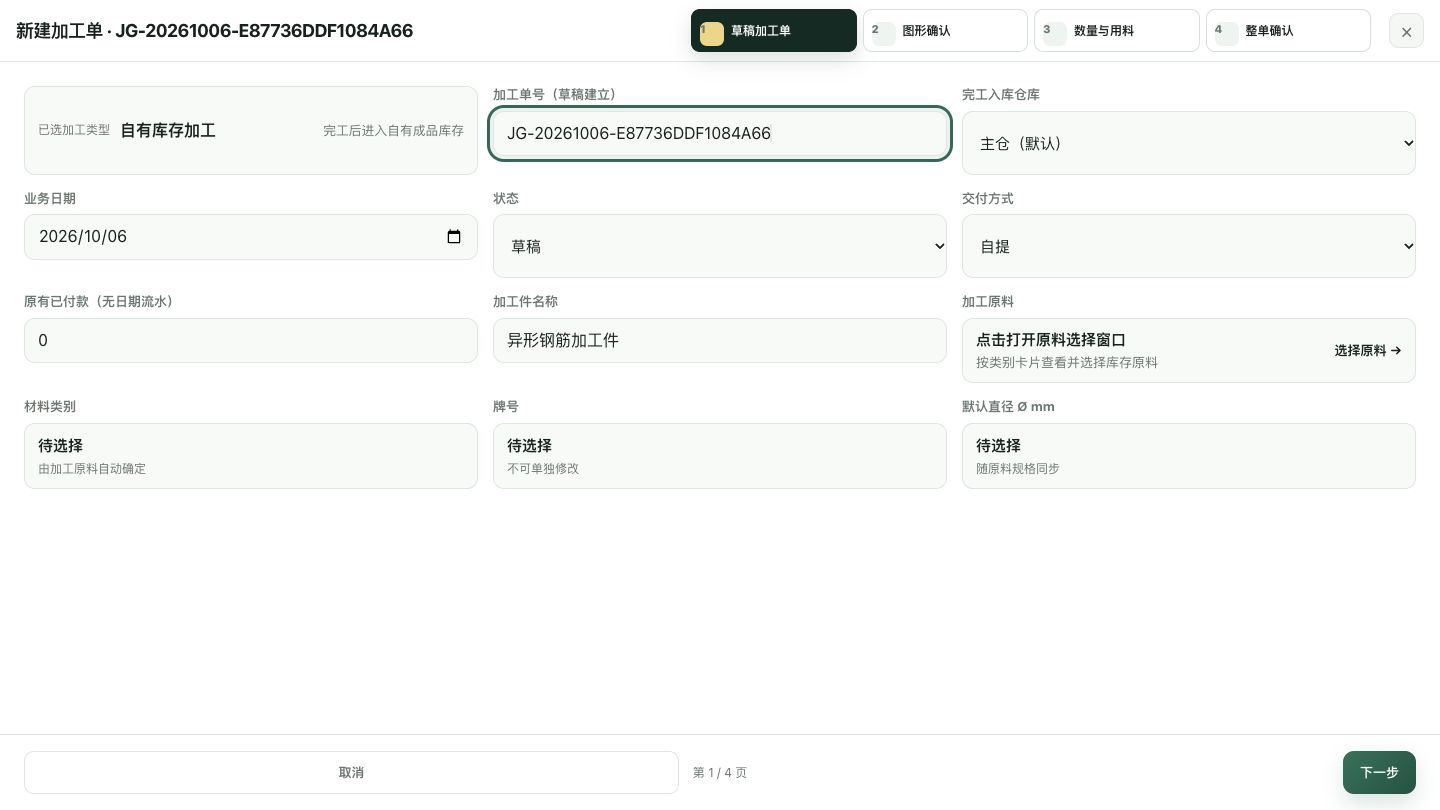Click the 下一步 button
Screen dimensions: 1440x810
click(x=1379, y=773)
